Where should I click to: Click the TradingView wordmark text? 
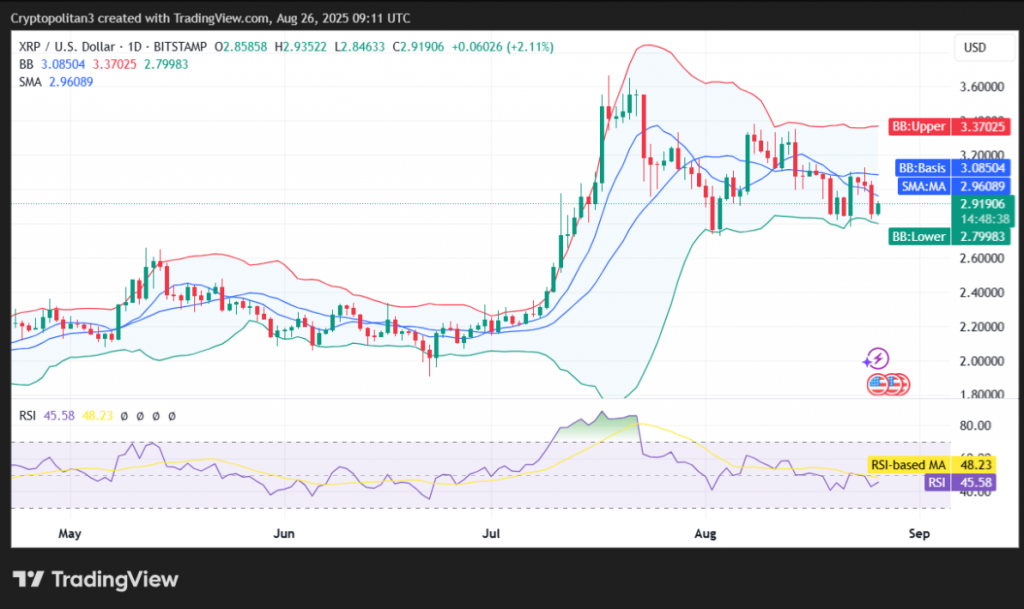[x=114, y=580]
